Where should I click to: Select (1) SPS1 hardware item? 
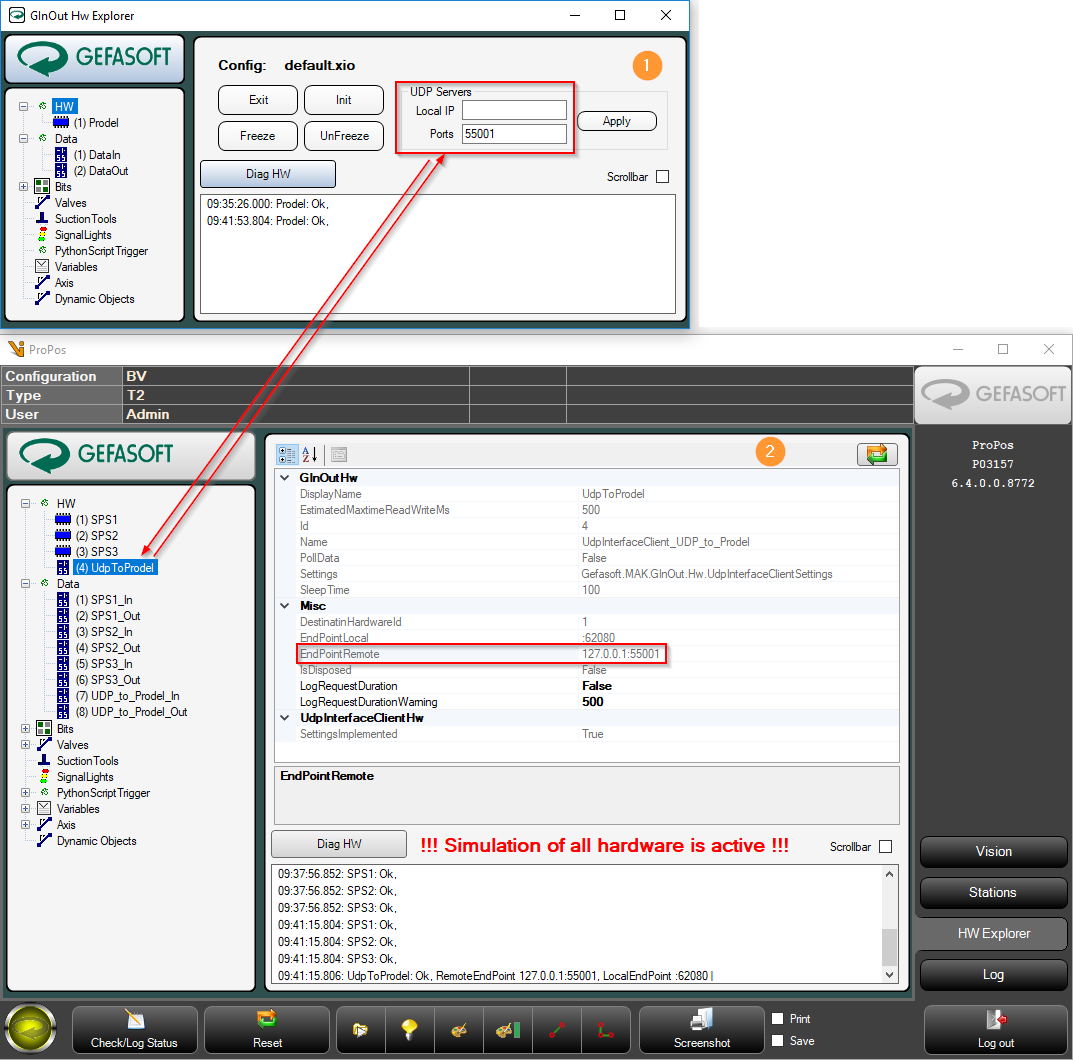[x=96, y=519]
